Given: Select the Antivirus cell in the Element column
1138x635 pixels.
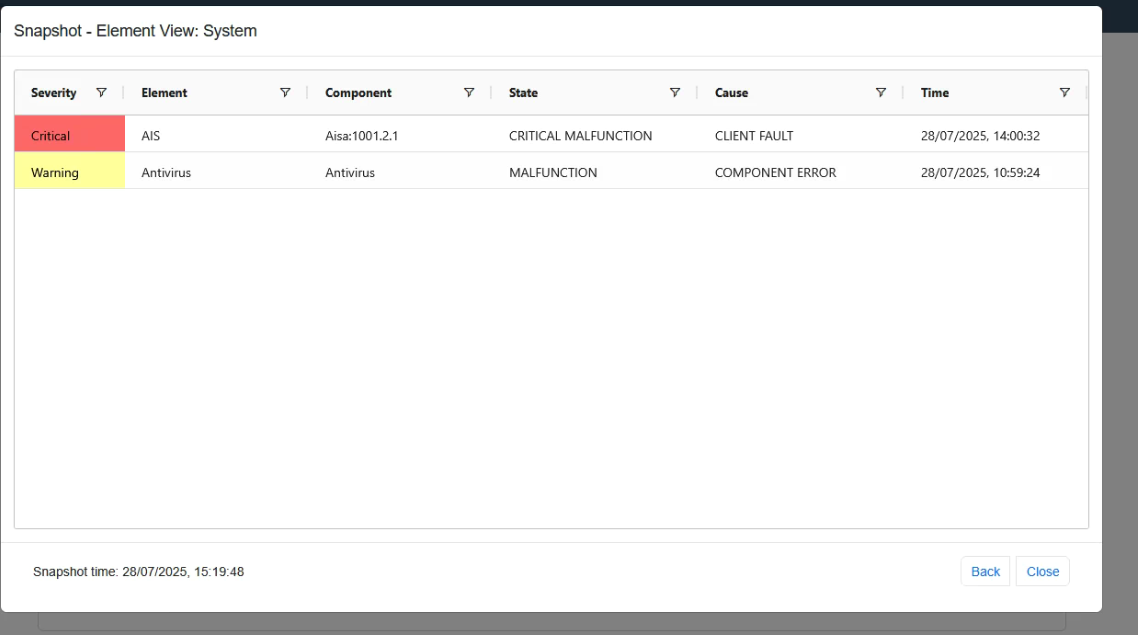Looking at the screenshot, I should pos(216,172).
